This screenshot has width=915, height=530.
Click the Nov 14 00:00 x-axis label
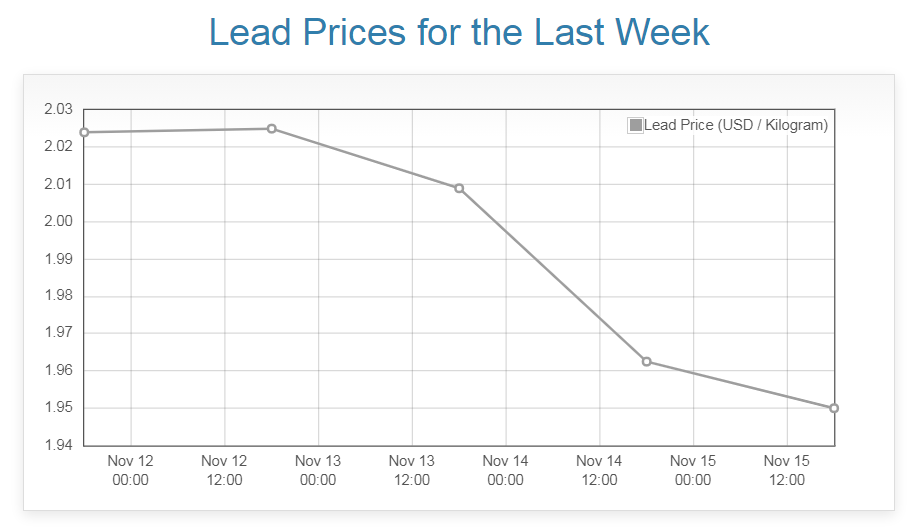[505, 470]
